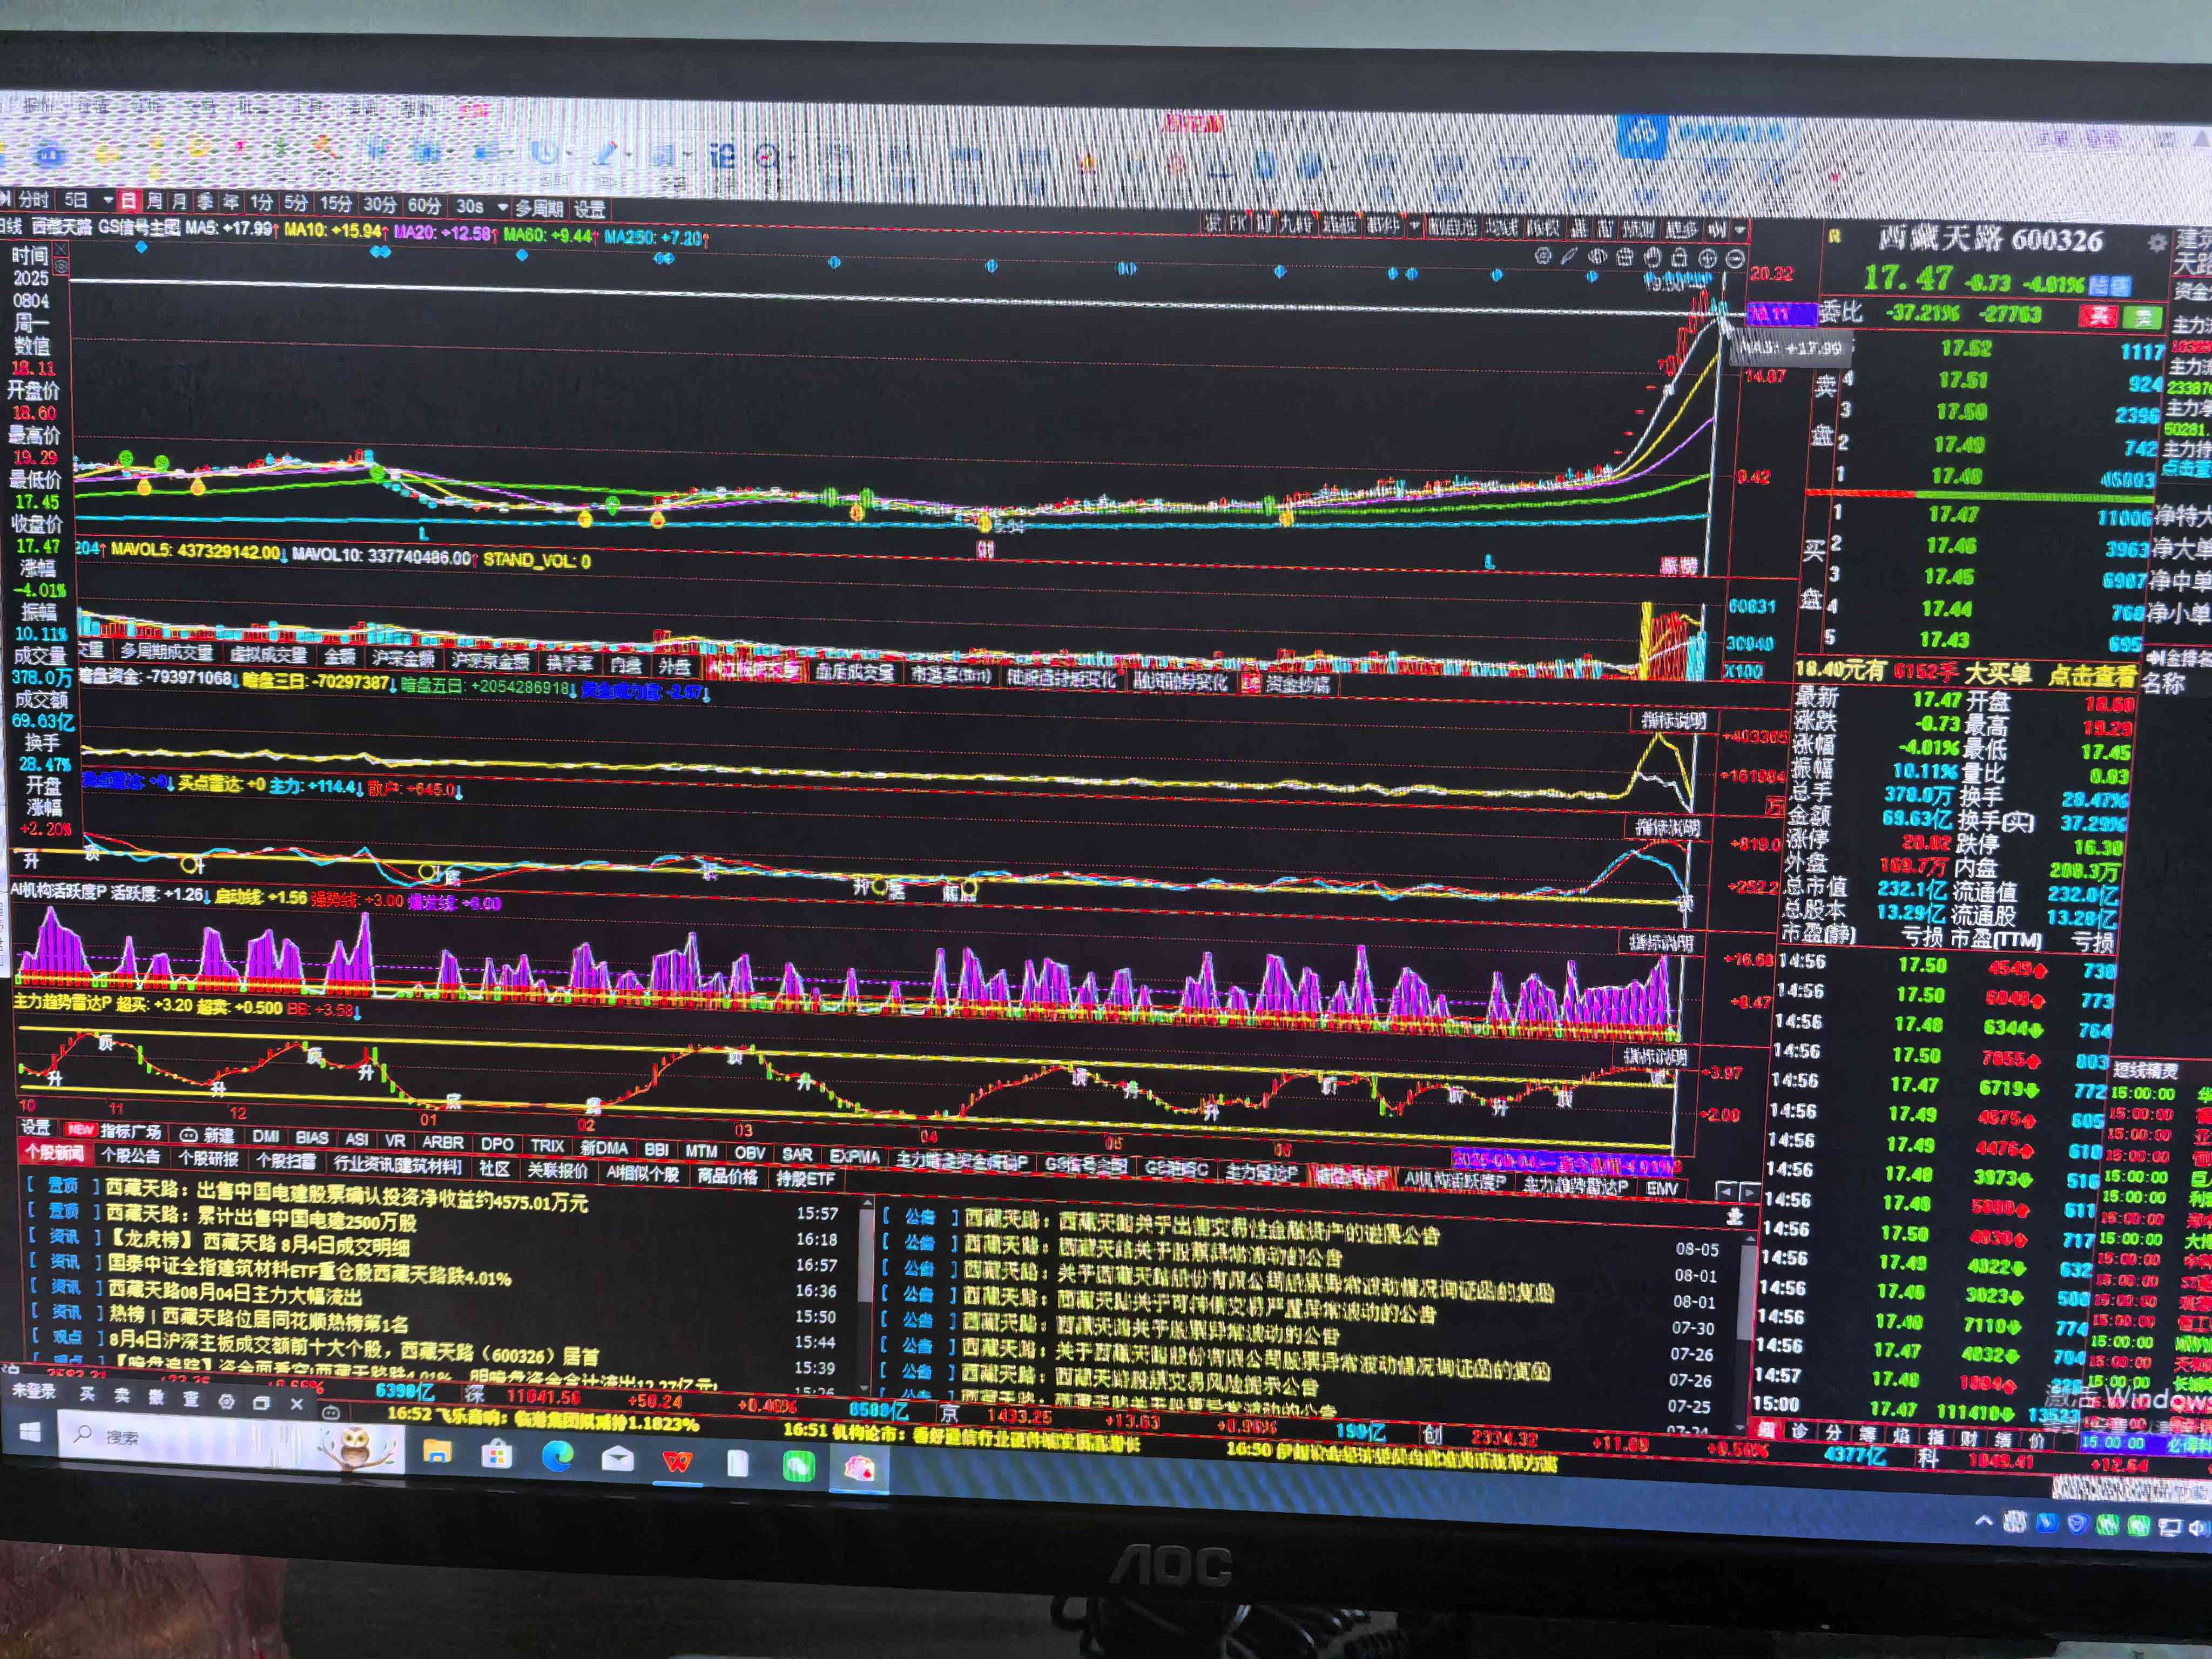Click the red 买 buy button

2098,316
